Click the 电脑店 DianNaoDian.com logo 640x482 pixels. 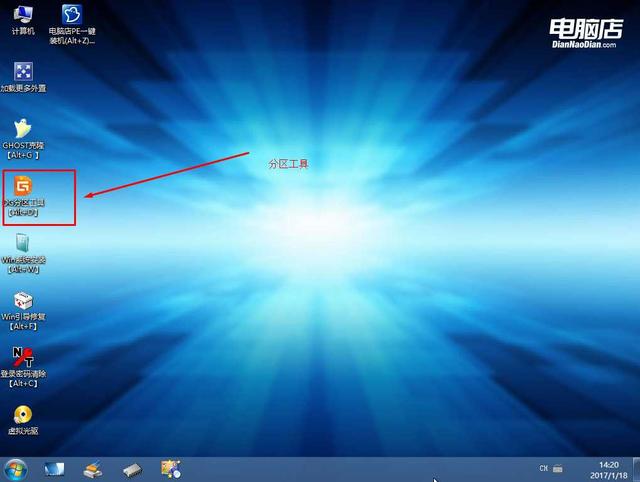(x=586, y=33)
